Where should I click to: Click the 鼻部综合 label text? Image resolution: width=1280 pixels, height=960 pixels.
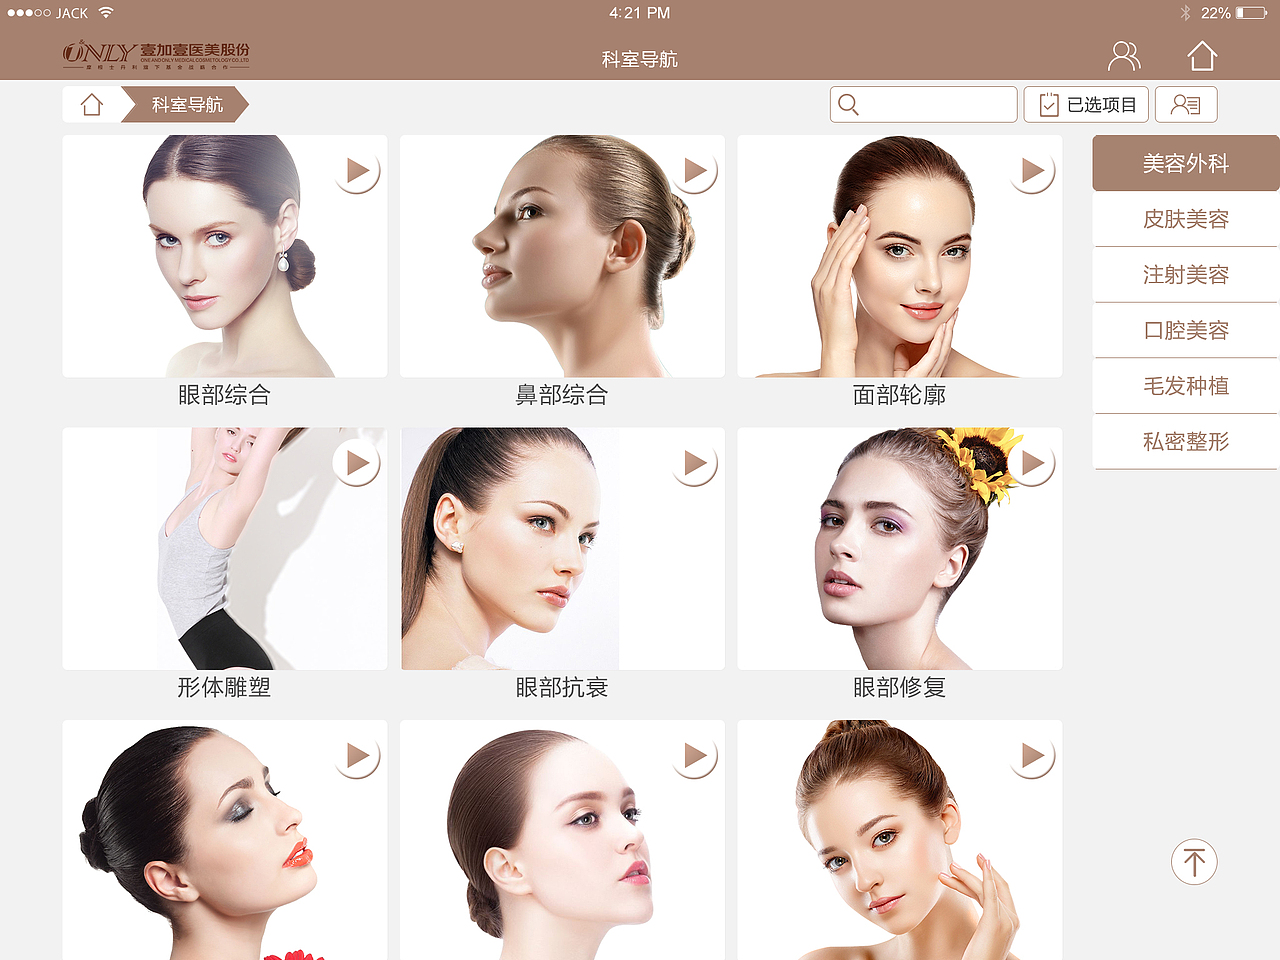(x=562, y=395)
